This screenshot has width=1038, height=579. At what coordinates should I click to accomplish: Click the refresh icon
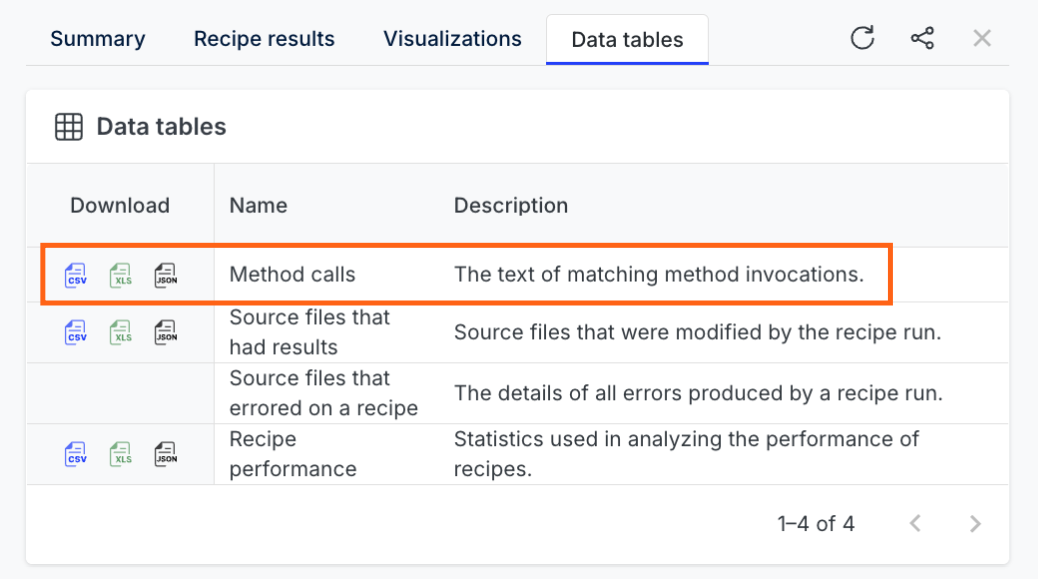click(862, 38)
